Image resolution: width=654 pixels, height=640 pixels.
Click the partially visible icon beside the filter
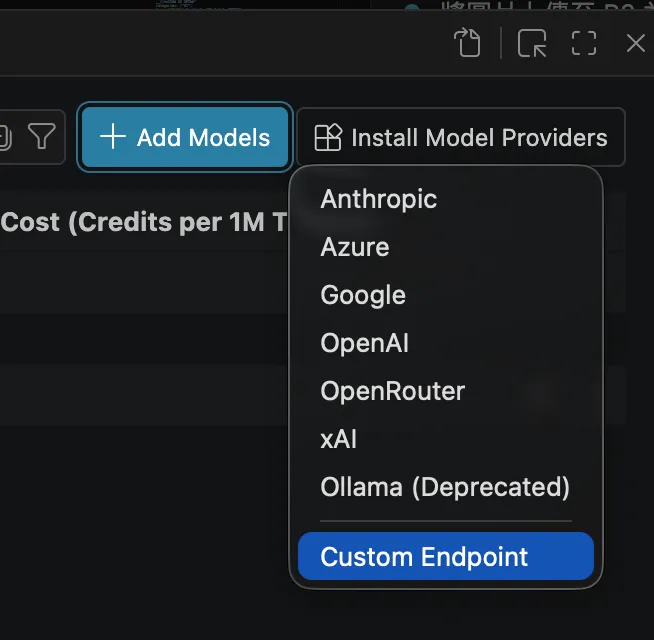(x=5, y=137)
